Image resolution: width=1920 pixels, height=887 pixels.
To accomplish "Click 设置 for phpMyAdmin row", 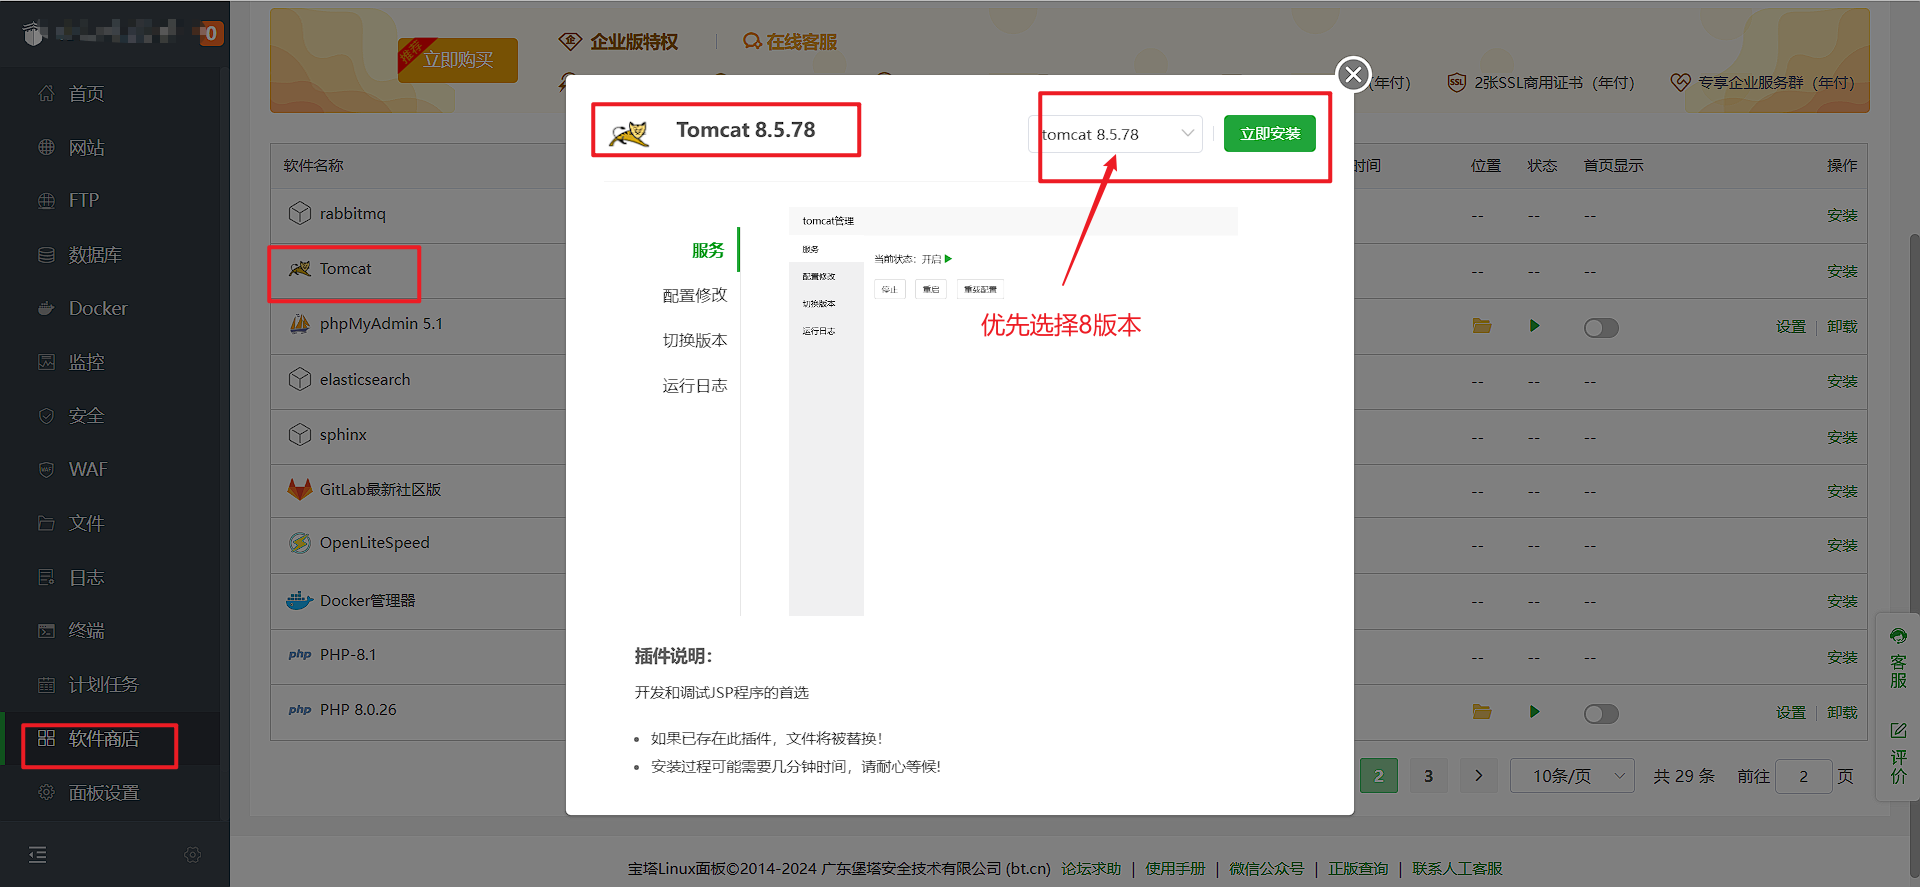I will (1791, 327).
